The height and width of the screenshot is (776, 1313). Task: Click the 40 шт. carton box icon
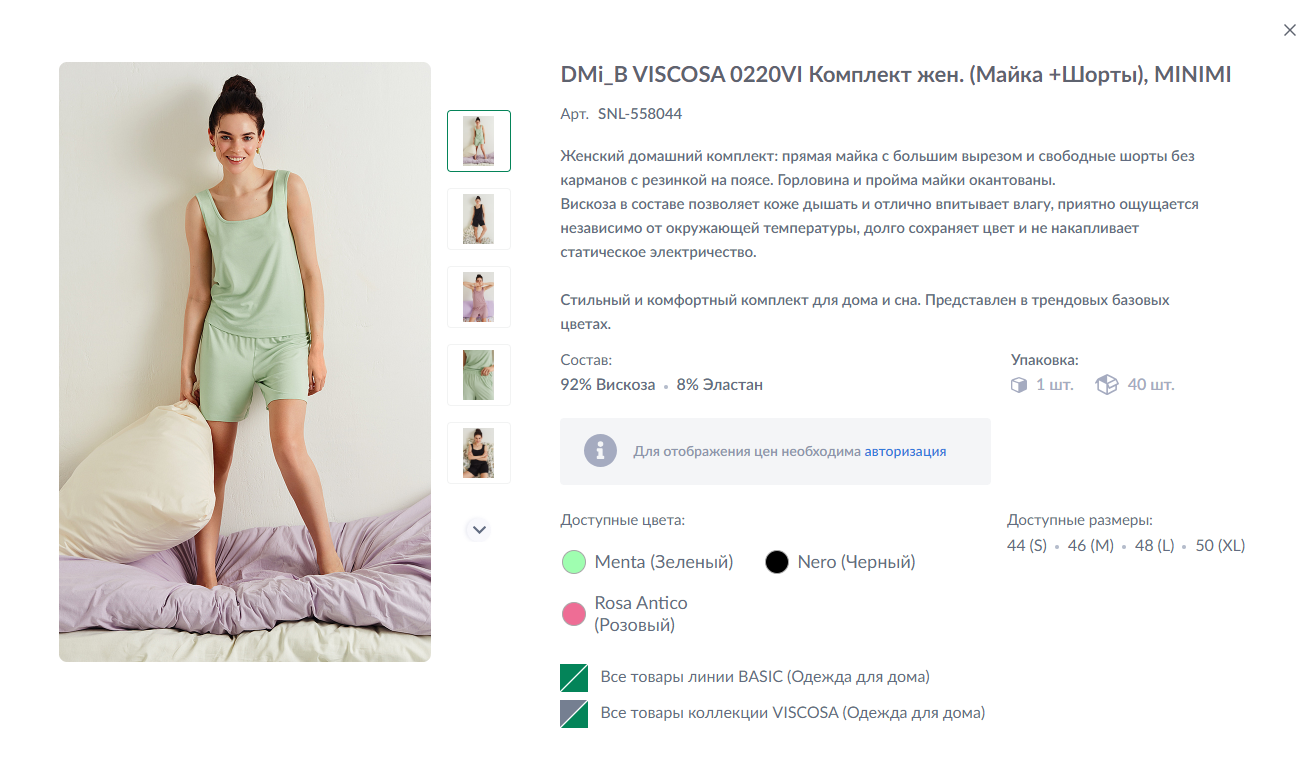pyautogui.click(x=1106, y=385)
